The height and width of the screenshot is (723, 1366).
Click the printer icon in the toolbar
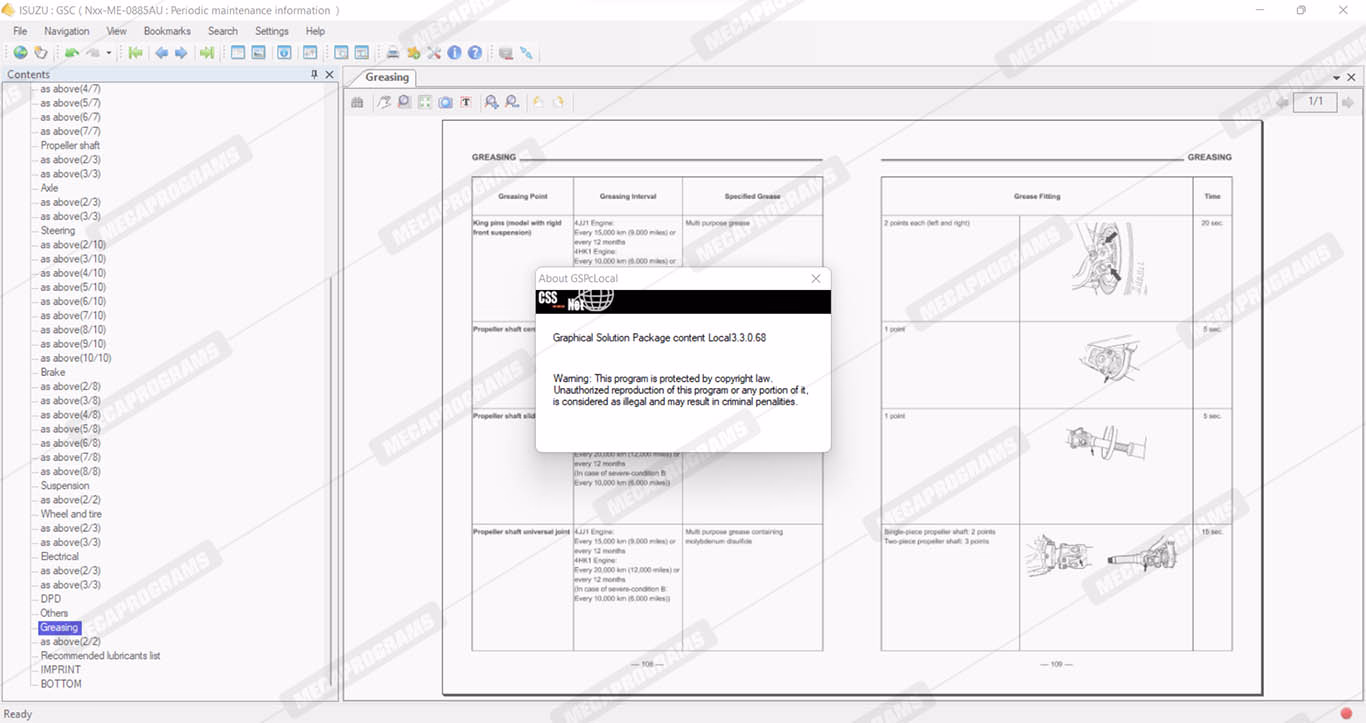point(393,53)
